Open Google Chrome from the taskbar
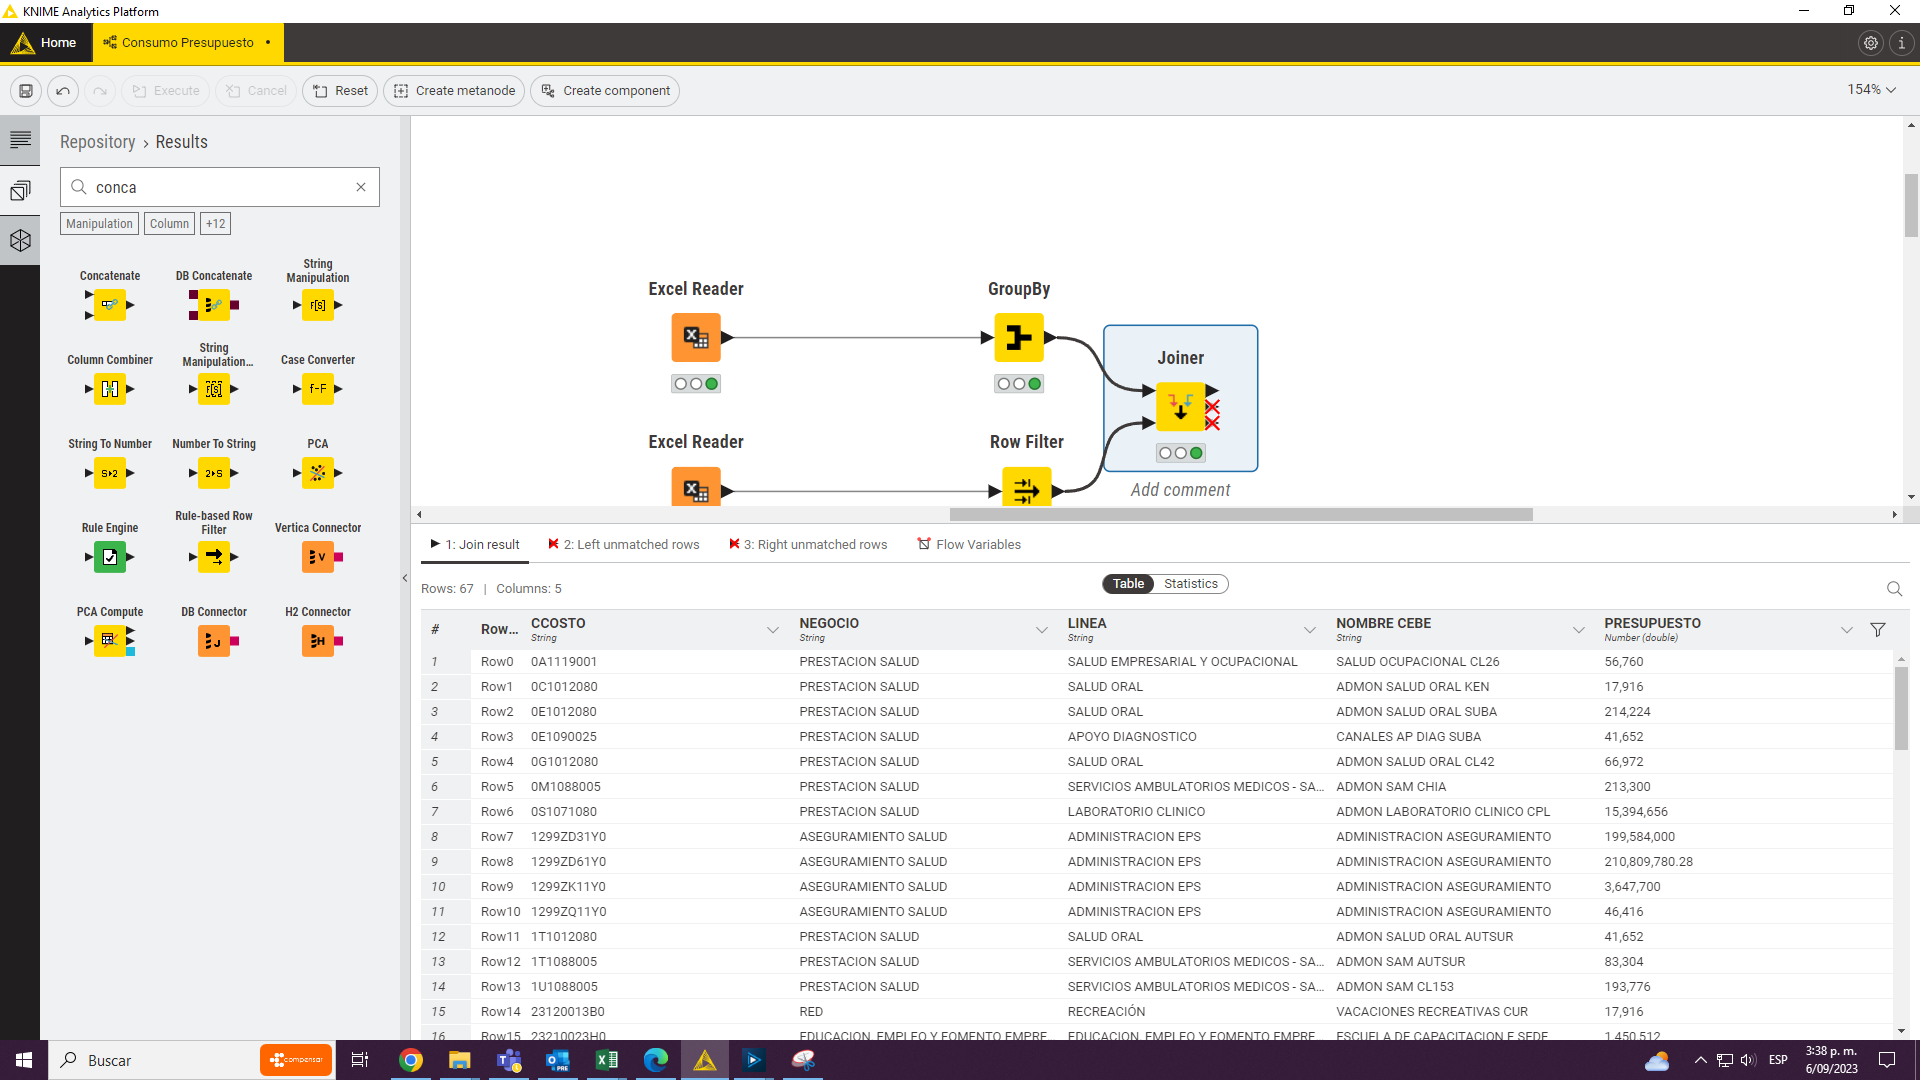The height and width of the screenshot is (1080, 1920). pos(410,1060)
